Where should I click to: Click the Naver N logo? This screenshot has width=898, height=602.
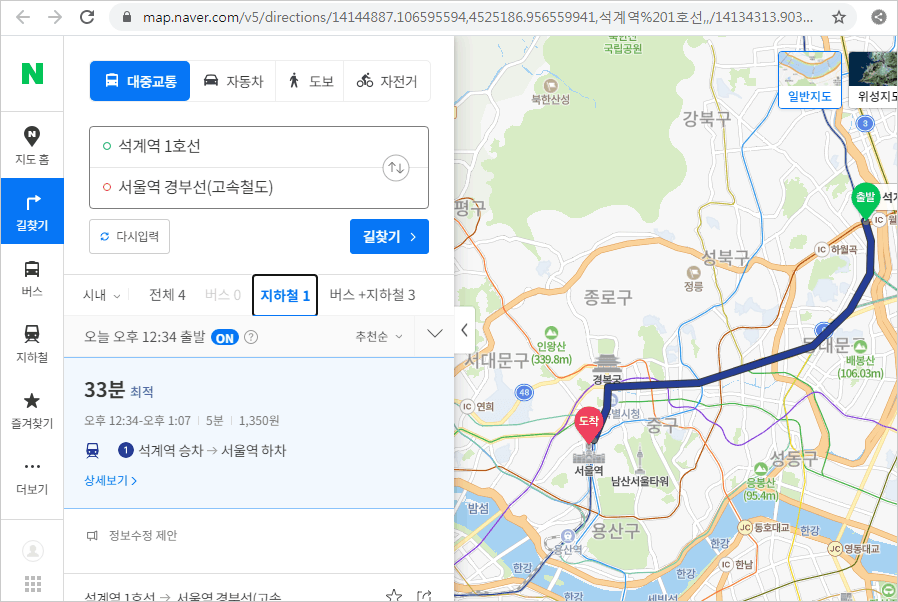point(32,73)
